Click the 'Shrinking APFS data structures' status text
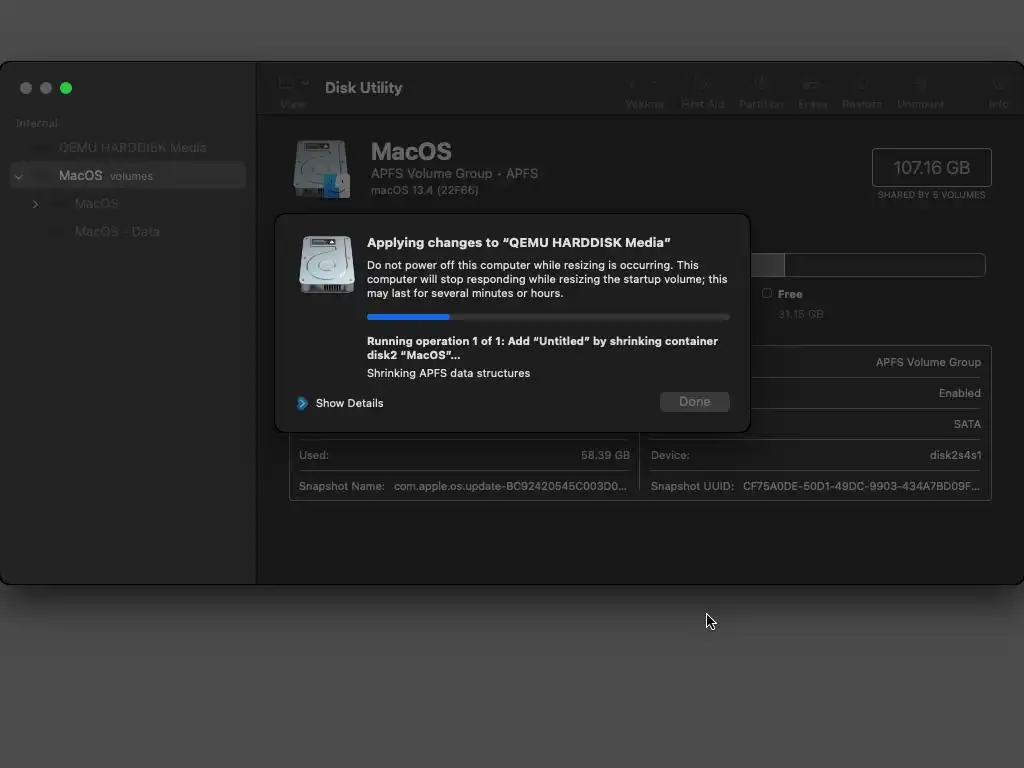This screenshot has height=768, width=1024. 448,373
